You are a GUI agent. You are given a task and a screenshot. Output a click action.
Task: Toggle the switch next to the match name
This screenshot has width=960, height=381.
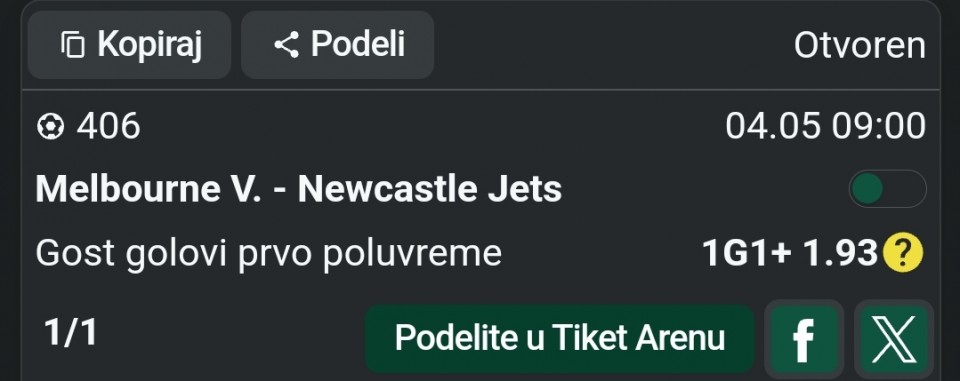tap(887, 189)
